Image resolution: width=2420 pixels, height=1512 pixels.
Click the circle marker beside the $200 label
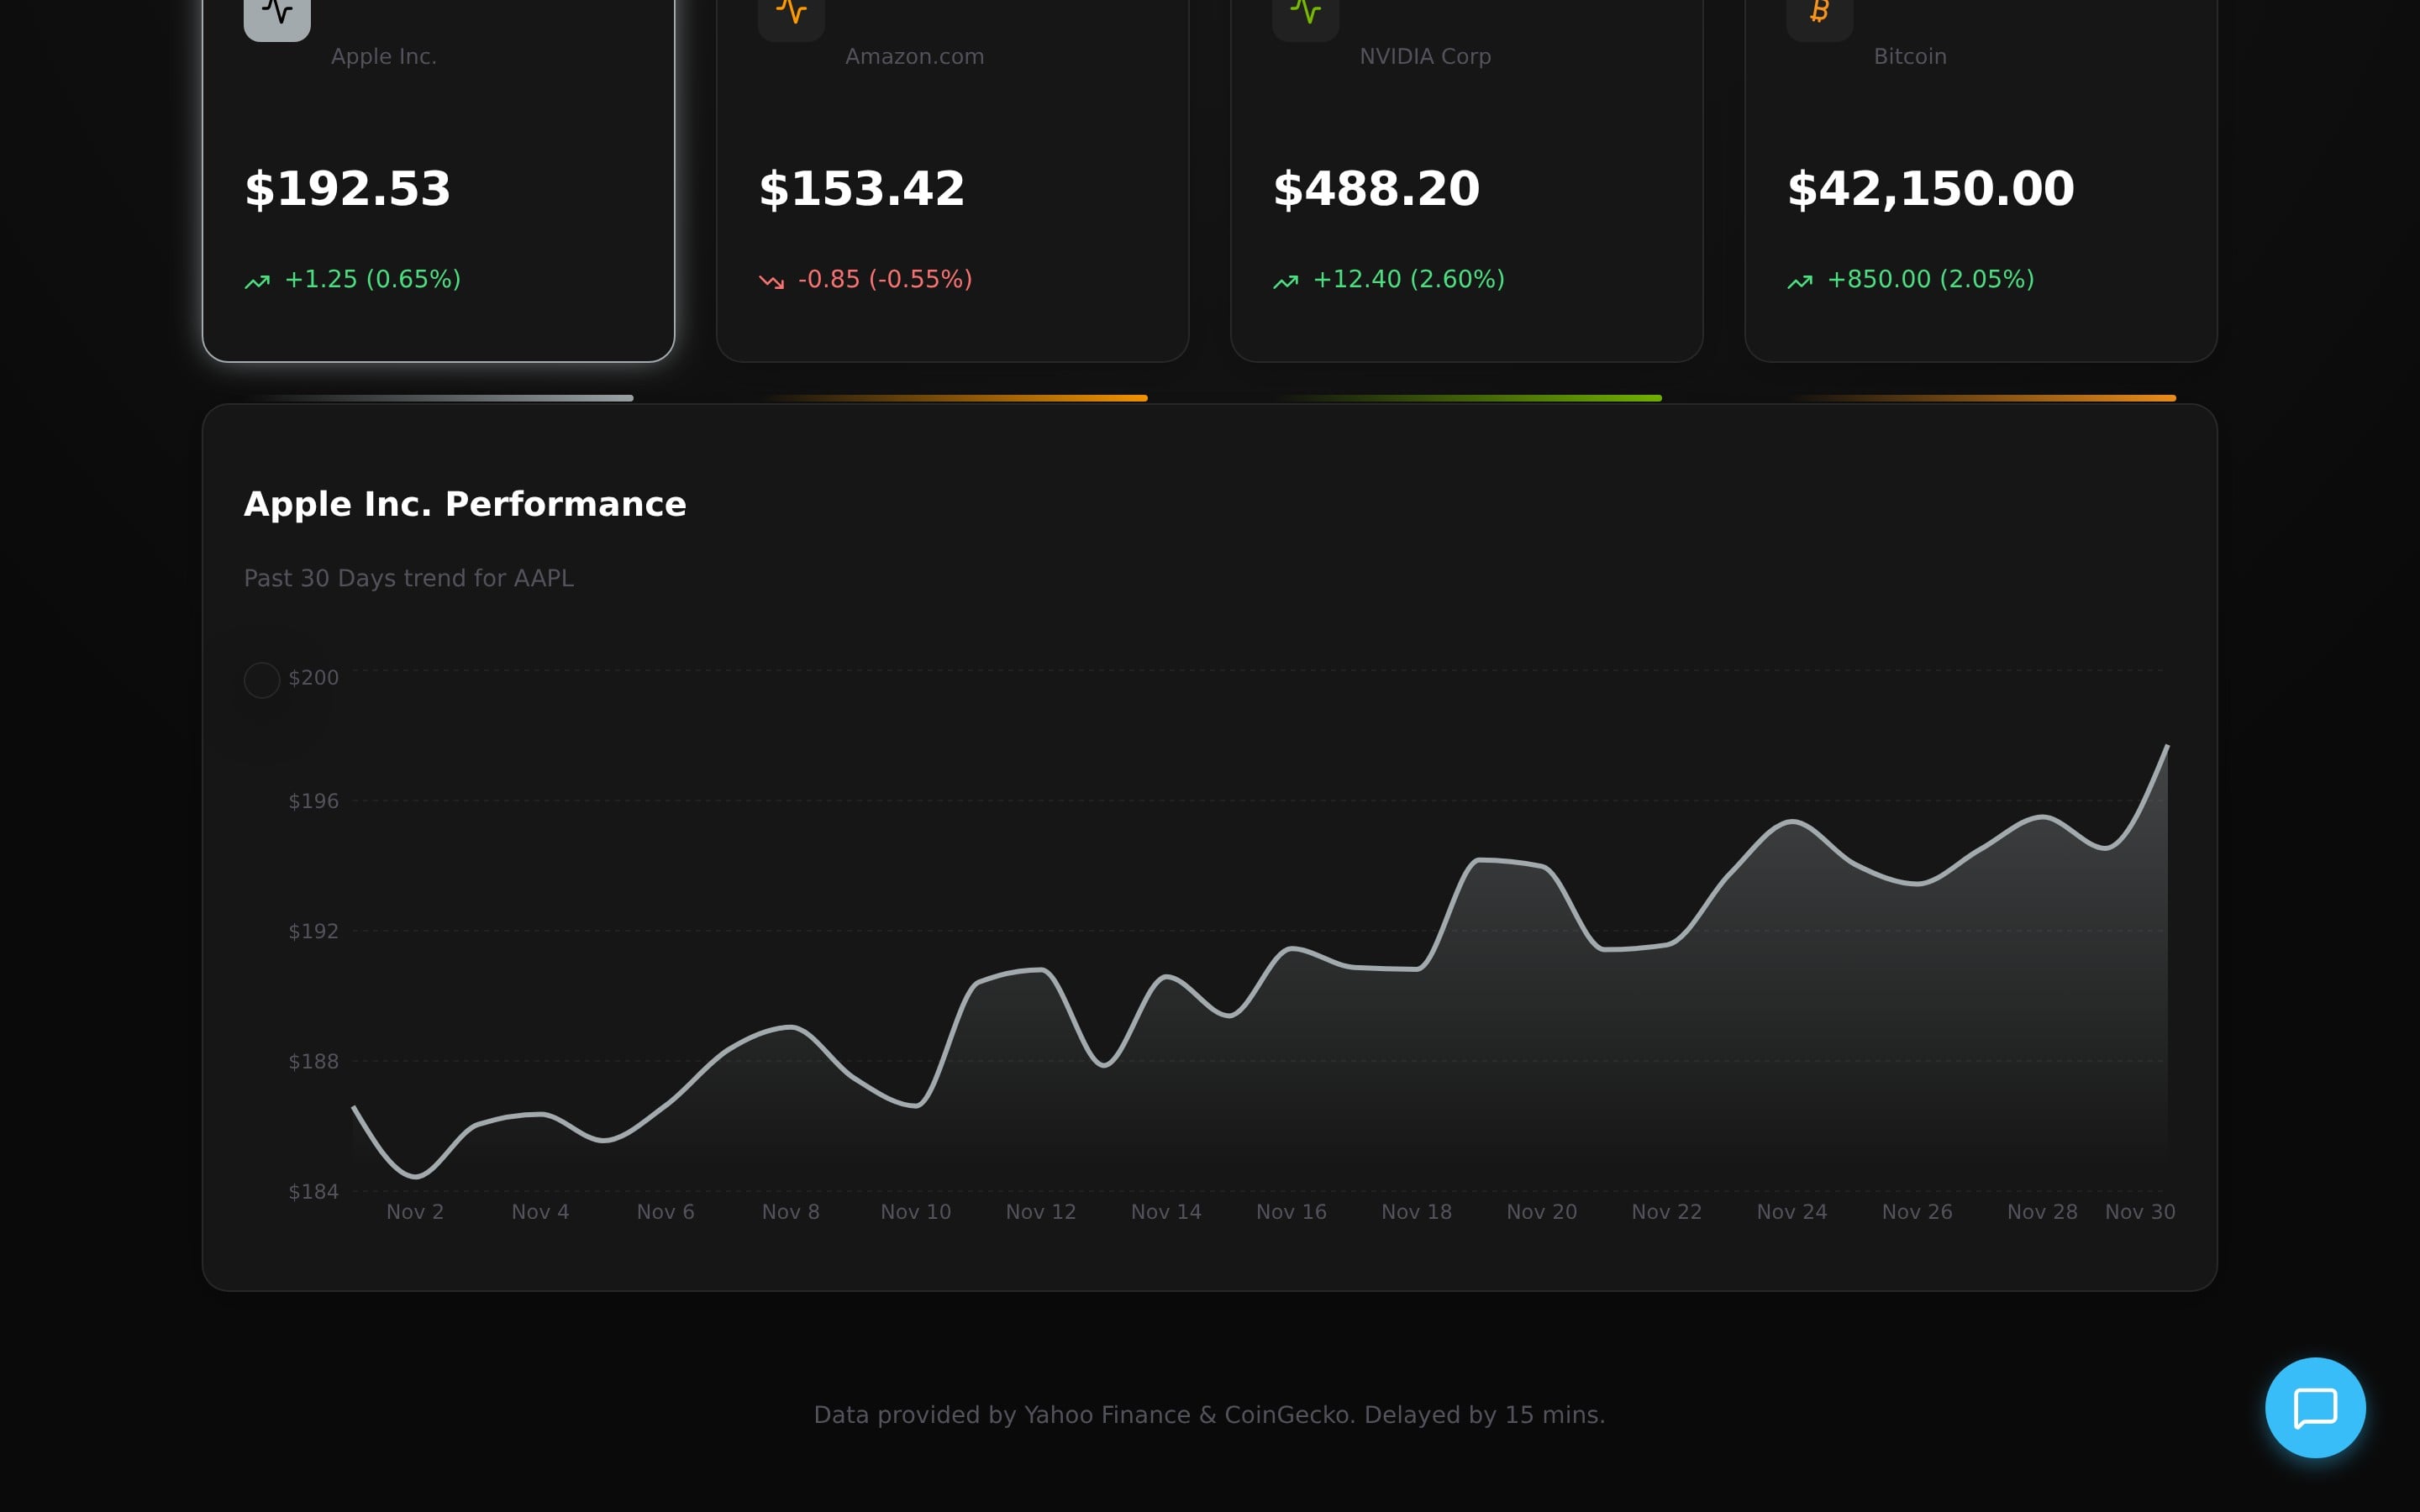tap(262, 680)
